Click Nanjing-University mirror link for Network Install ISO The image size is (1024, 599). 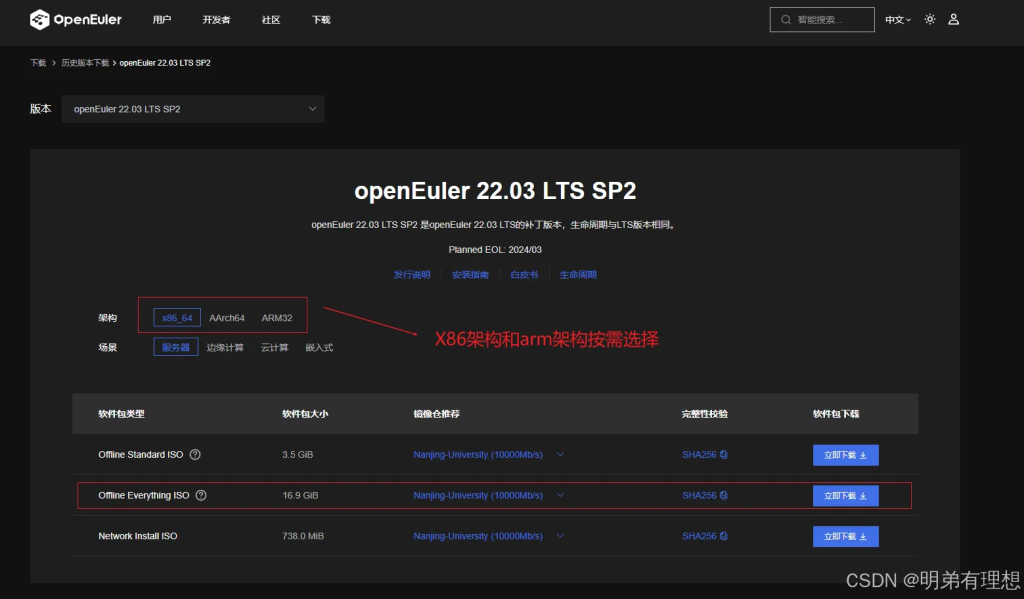(x=478, y=536)
